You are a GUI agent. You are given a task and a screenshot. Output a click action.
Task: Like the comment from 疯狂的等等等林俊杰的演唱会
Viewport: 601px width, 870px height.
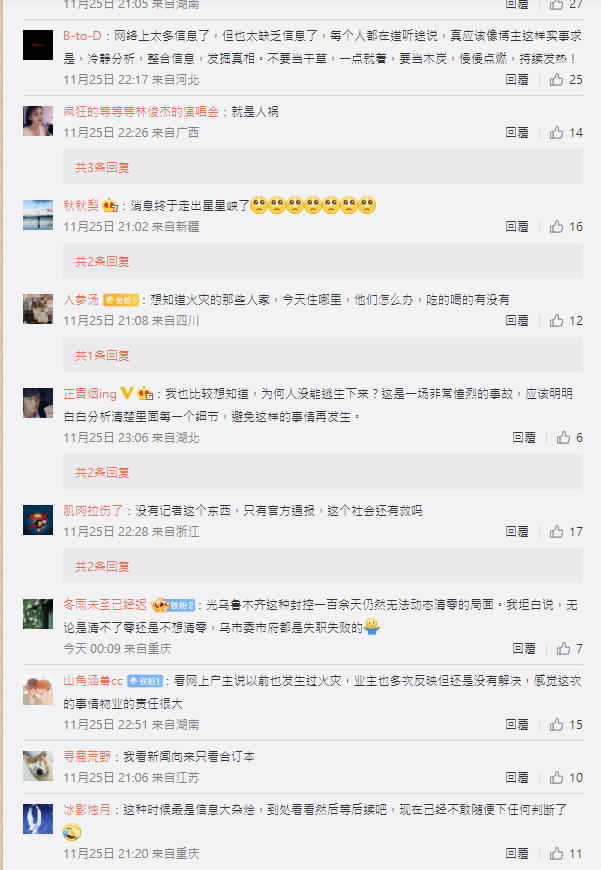point(556,133)
